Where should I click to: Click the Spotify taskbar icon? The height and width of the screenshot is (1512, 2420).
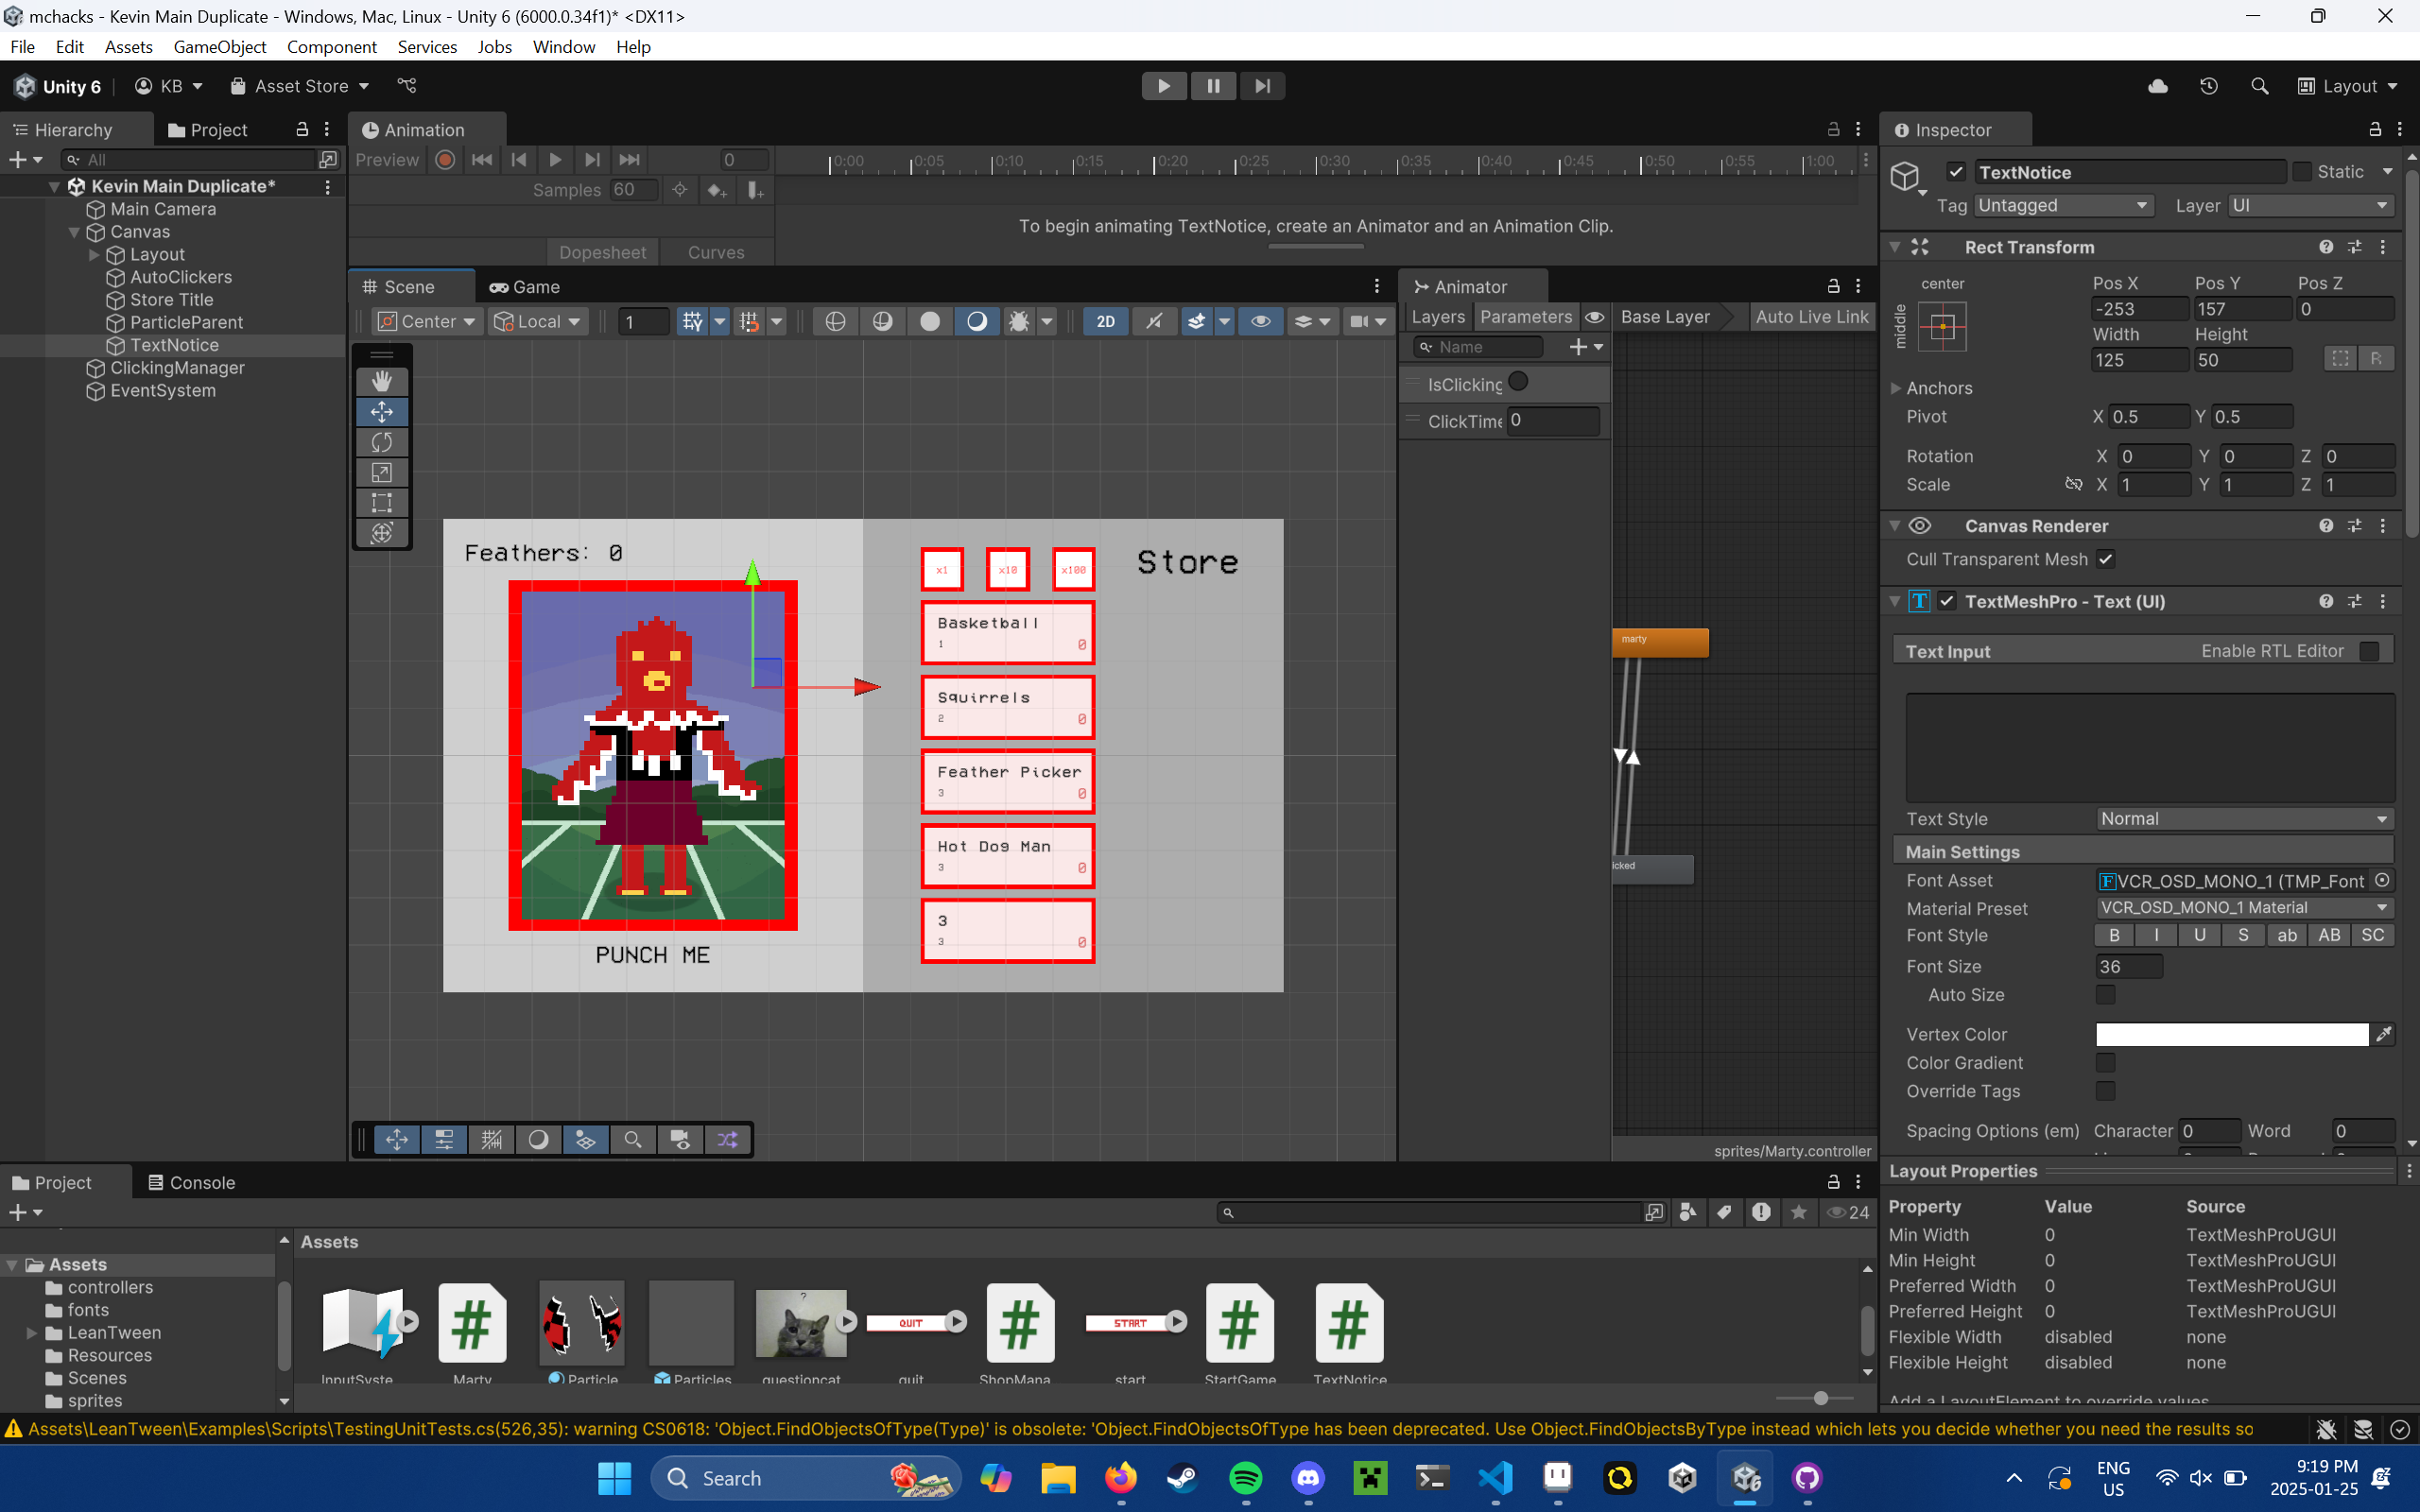1245,1478
